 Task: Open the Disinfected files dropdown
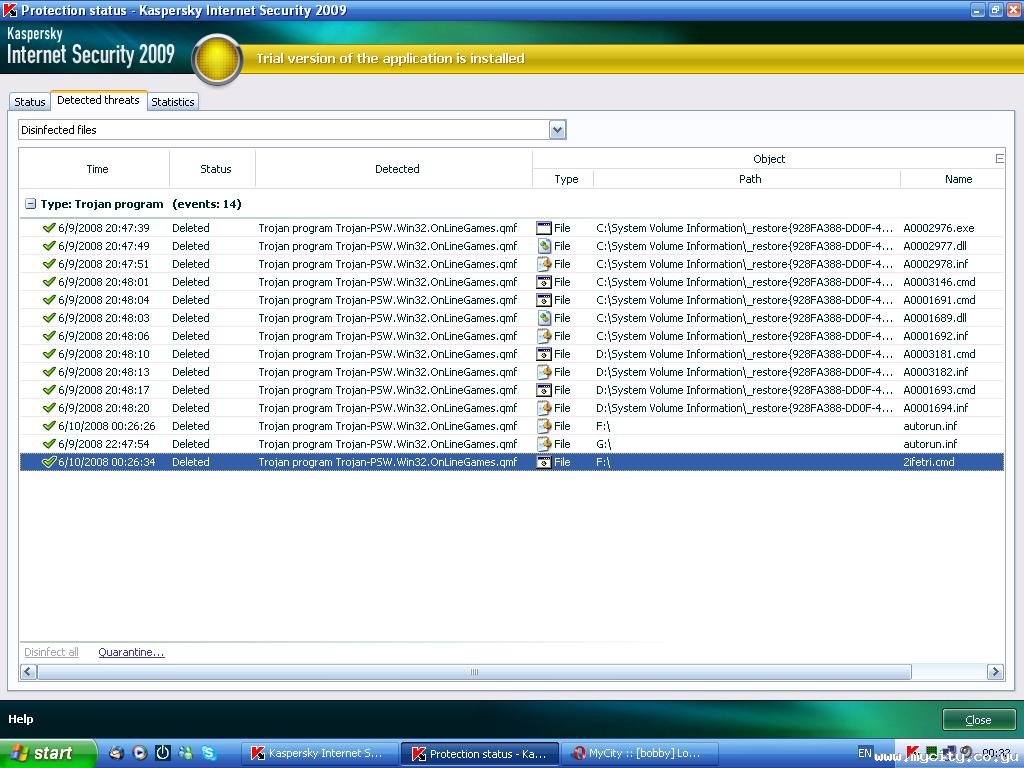point(557,130)
